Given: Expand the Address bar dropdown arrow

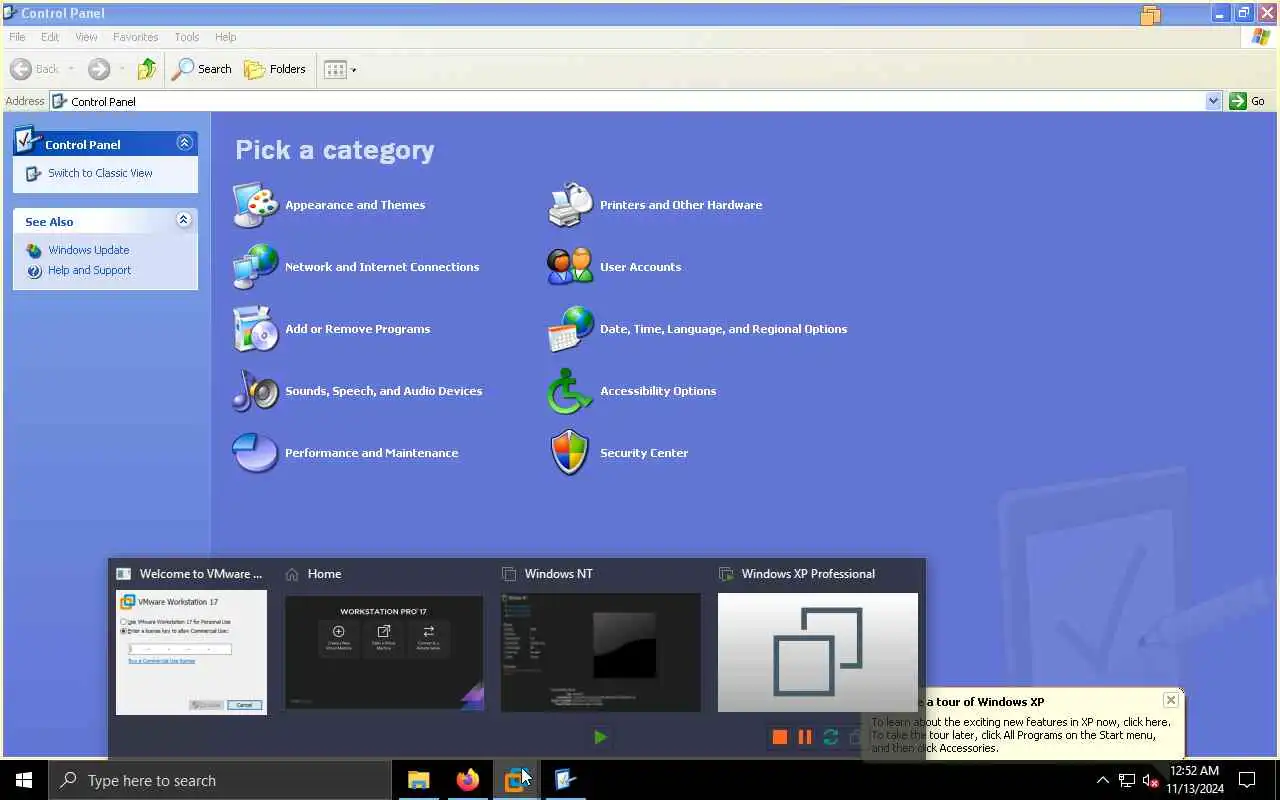Looking at the screenshot, I should click(1213, 101).
